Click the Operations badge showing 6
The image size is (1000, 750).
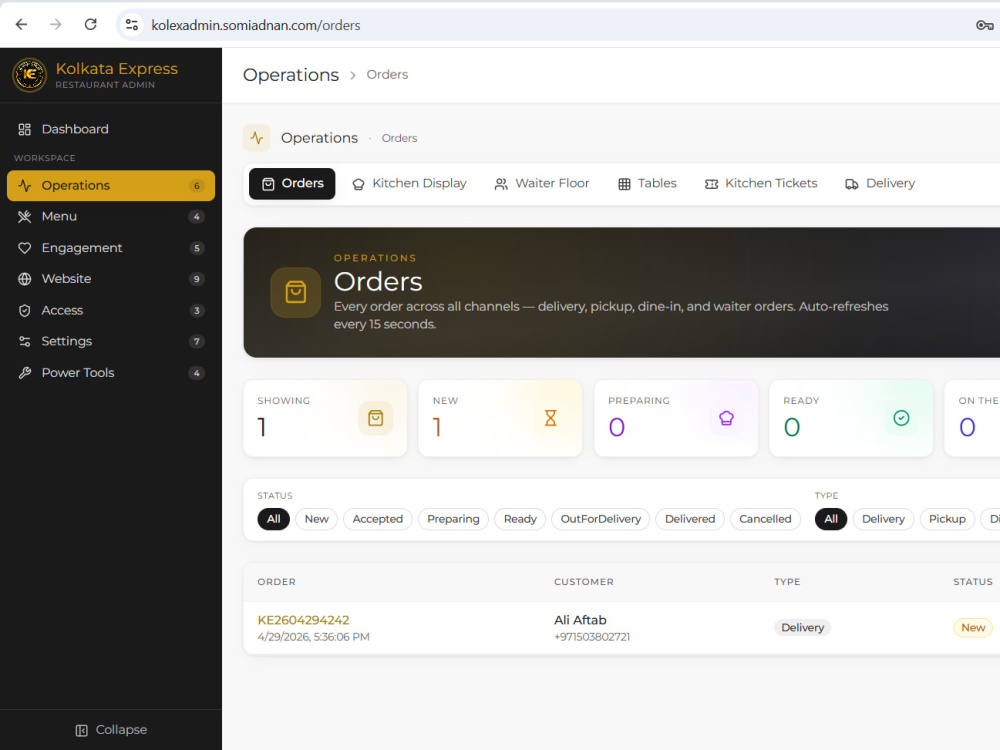click(196, 186)
